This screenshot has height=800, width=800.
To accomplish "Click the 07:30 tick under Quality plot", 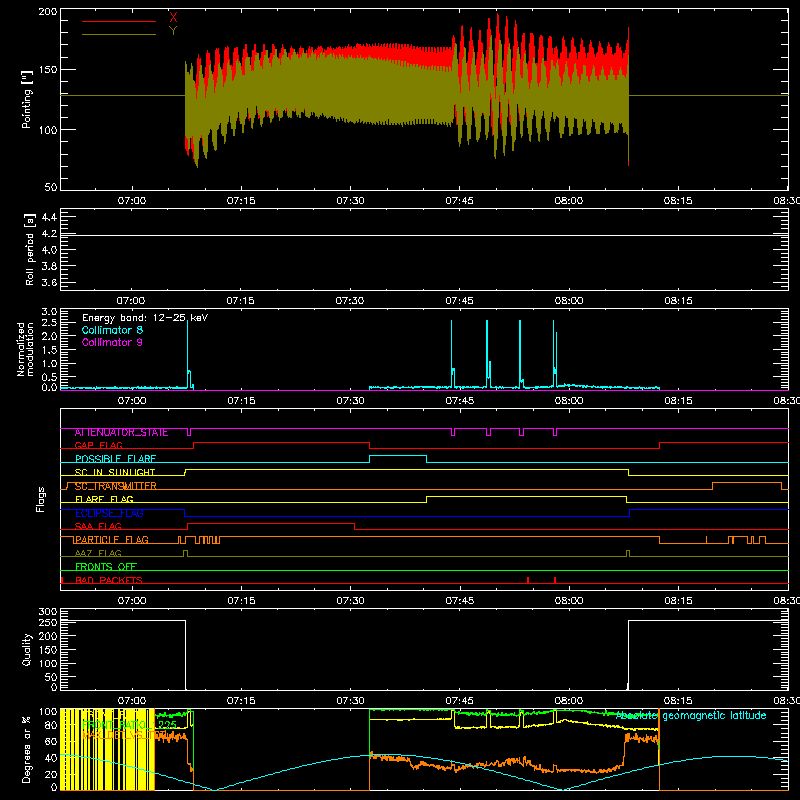I will click(350, 701).
